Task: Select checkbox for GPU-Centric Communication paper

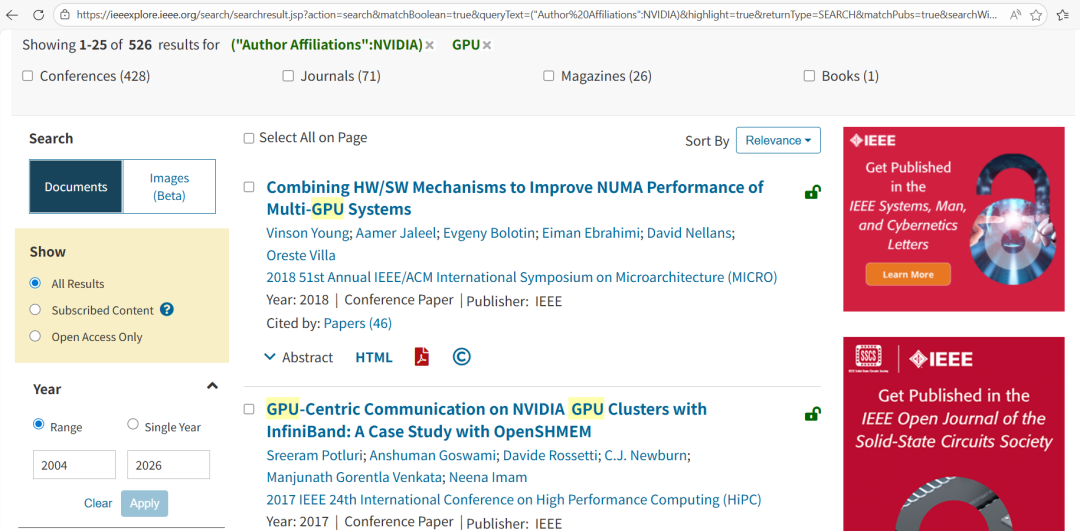Action: (x=249, y=409)
